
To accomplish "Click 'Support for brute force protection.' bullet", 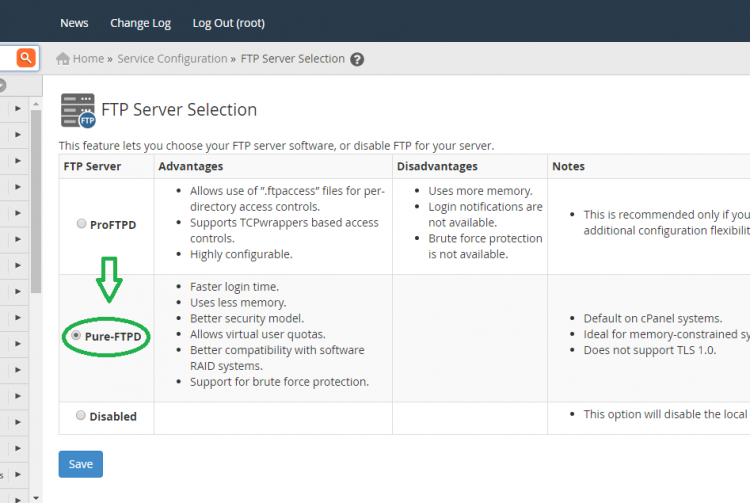I will [x=279, y=382].
